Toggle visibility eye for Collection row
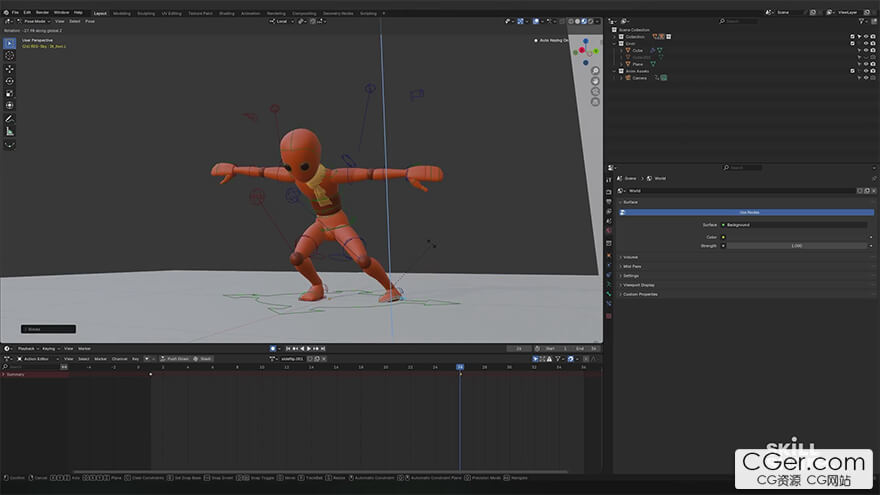This screenshot has width=880, height=495. pos(866,36)
